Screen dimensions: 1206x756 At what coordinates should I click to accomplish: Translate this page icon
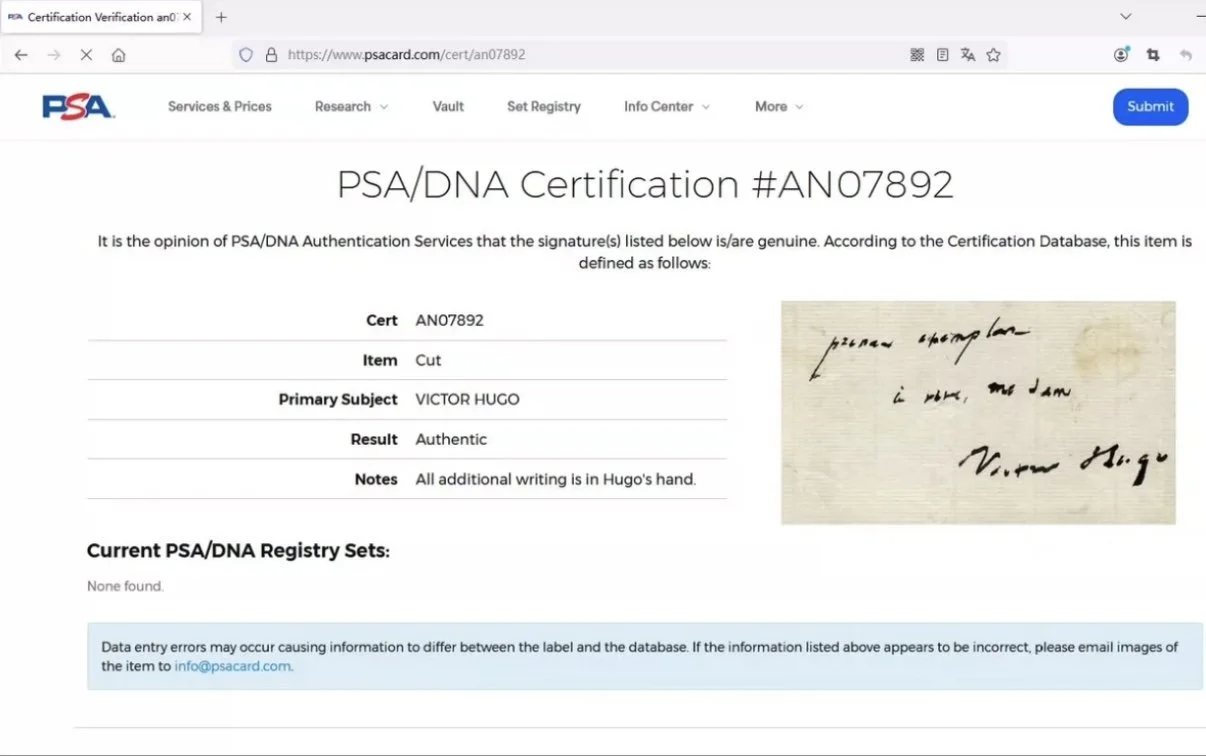(x=967, y=55)
